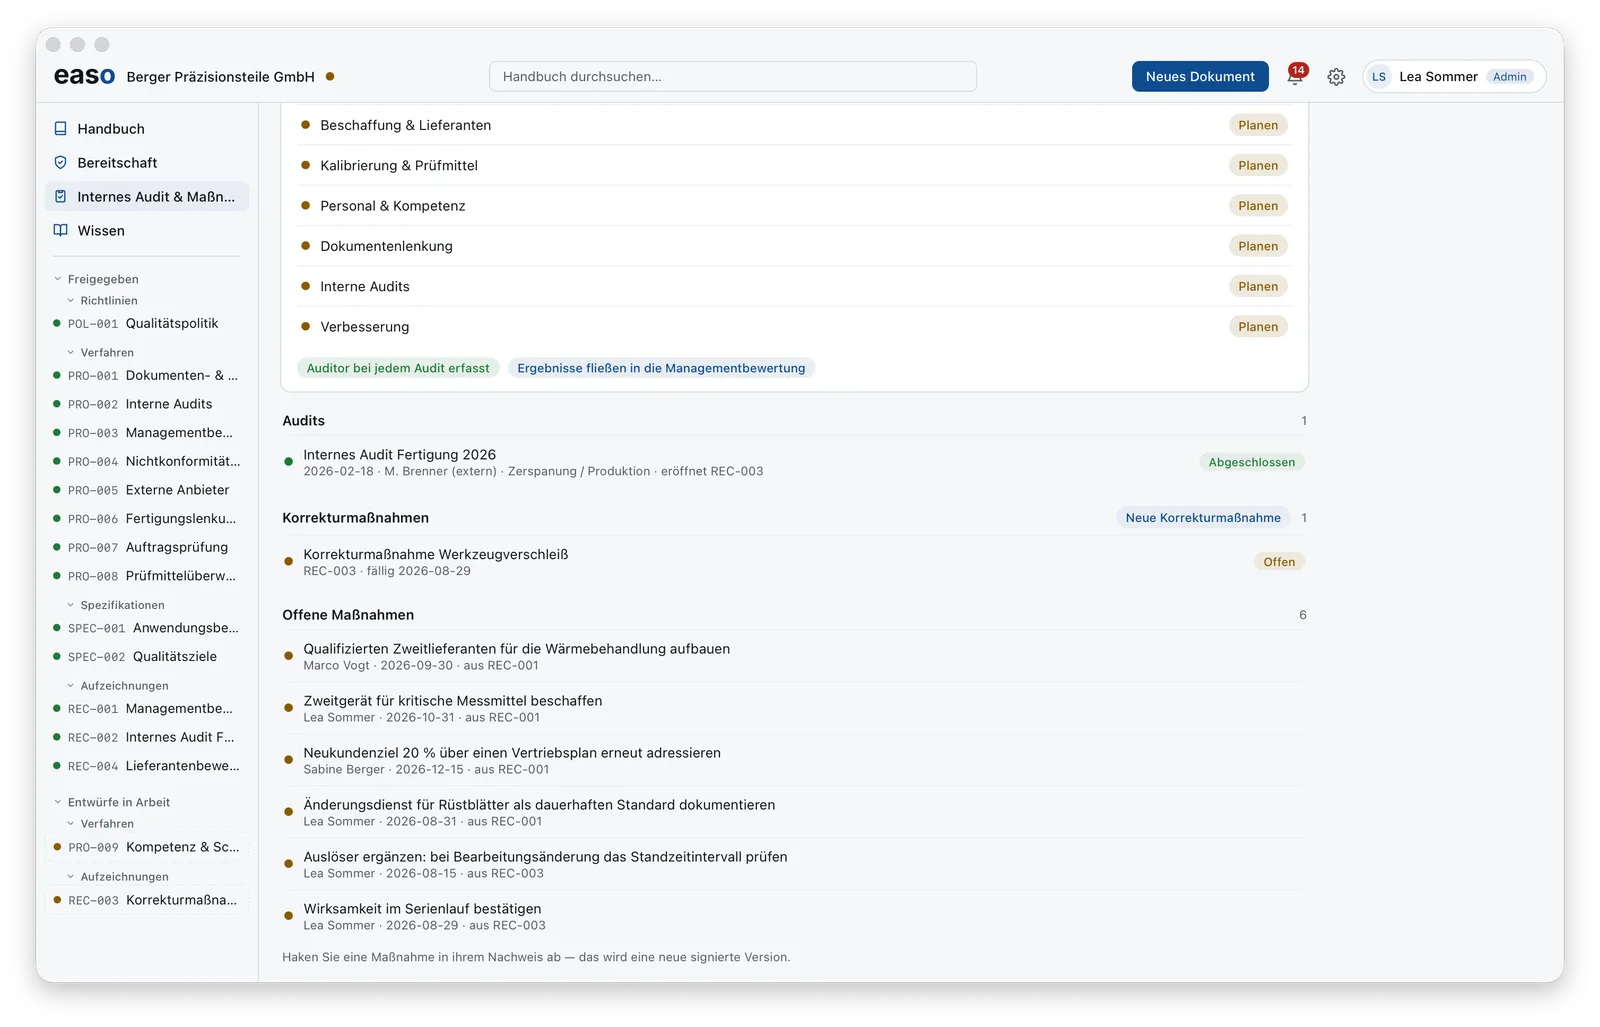Open Lea Sommer user menu
Screen dimensions: 1600x1027
click(1454, 77)
